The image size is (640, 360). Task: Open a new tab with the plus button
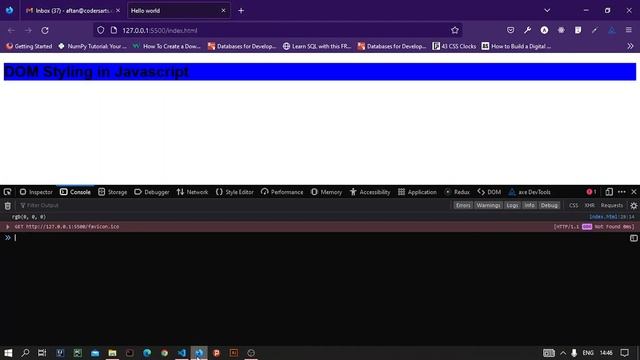coord(241,11)
